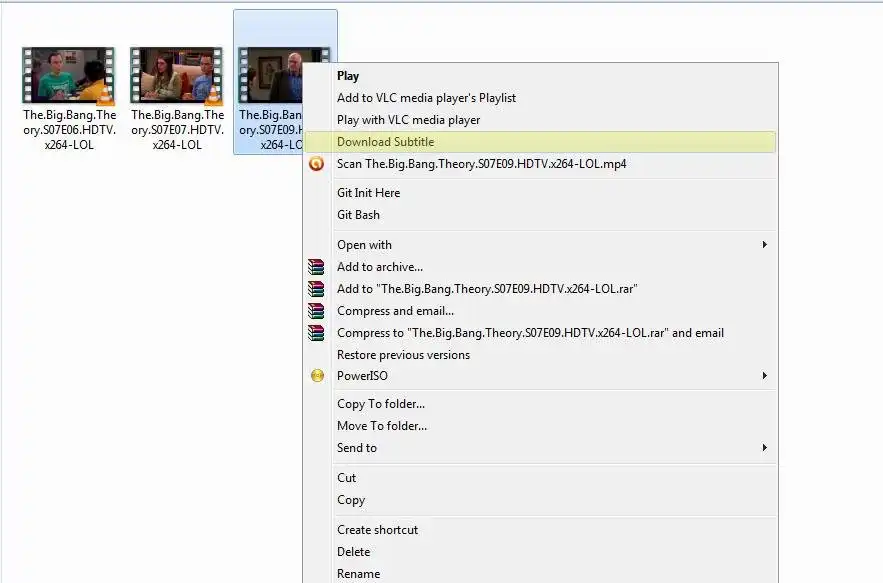Select the S07E09 video thumbnail
Viewport: 883px width, 583px height.
point(270,75)
